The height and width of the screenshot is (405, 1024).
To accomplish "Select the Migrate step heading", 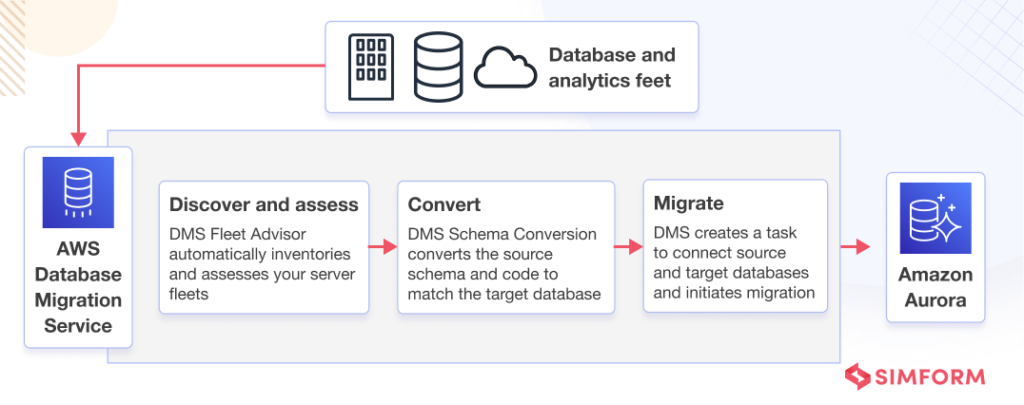I will (688, 203).
